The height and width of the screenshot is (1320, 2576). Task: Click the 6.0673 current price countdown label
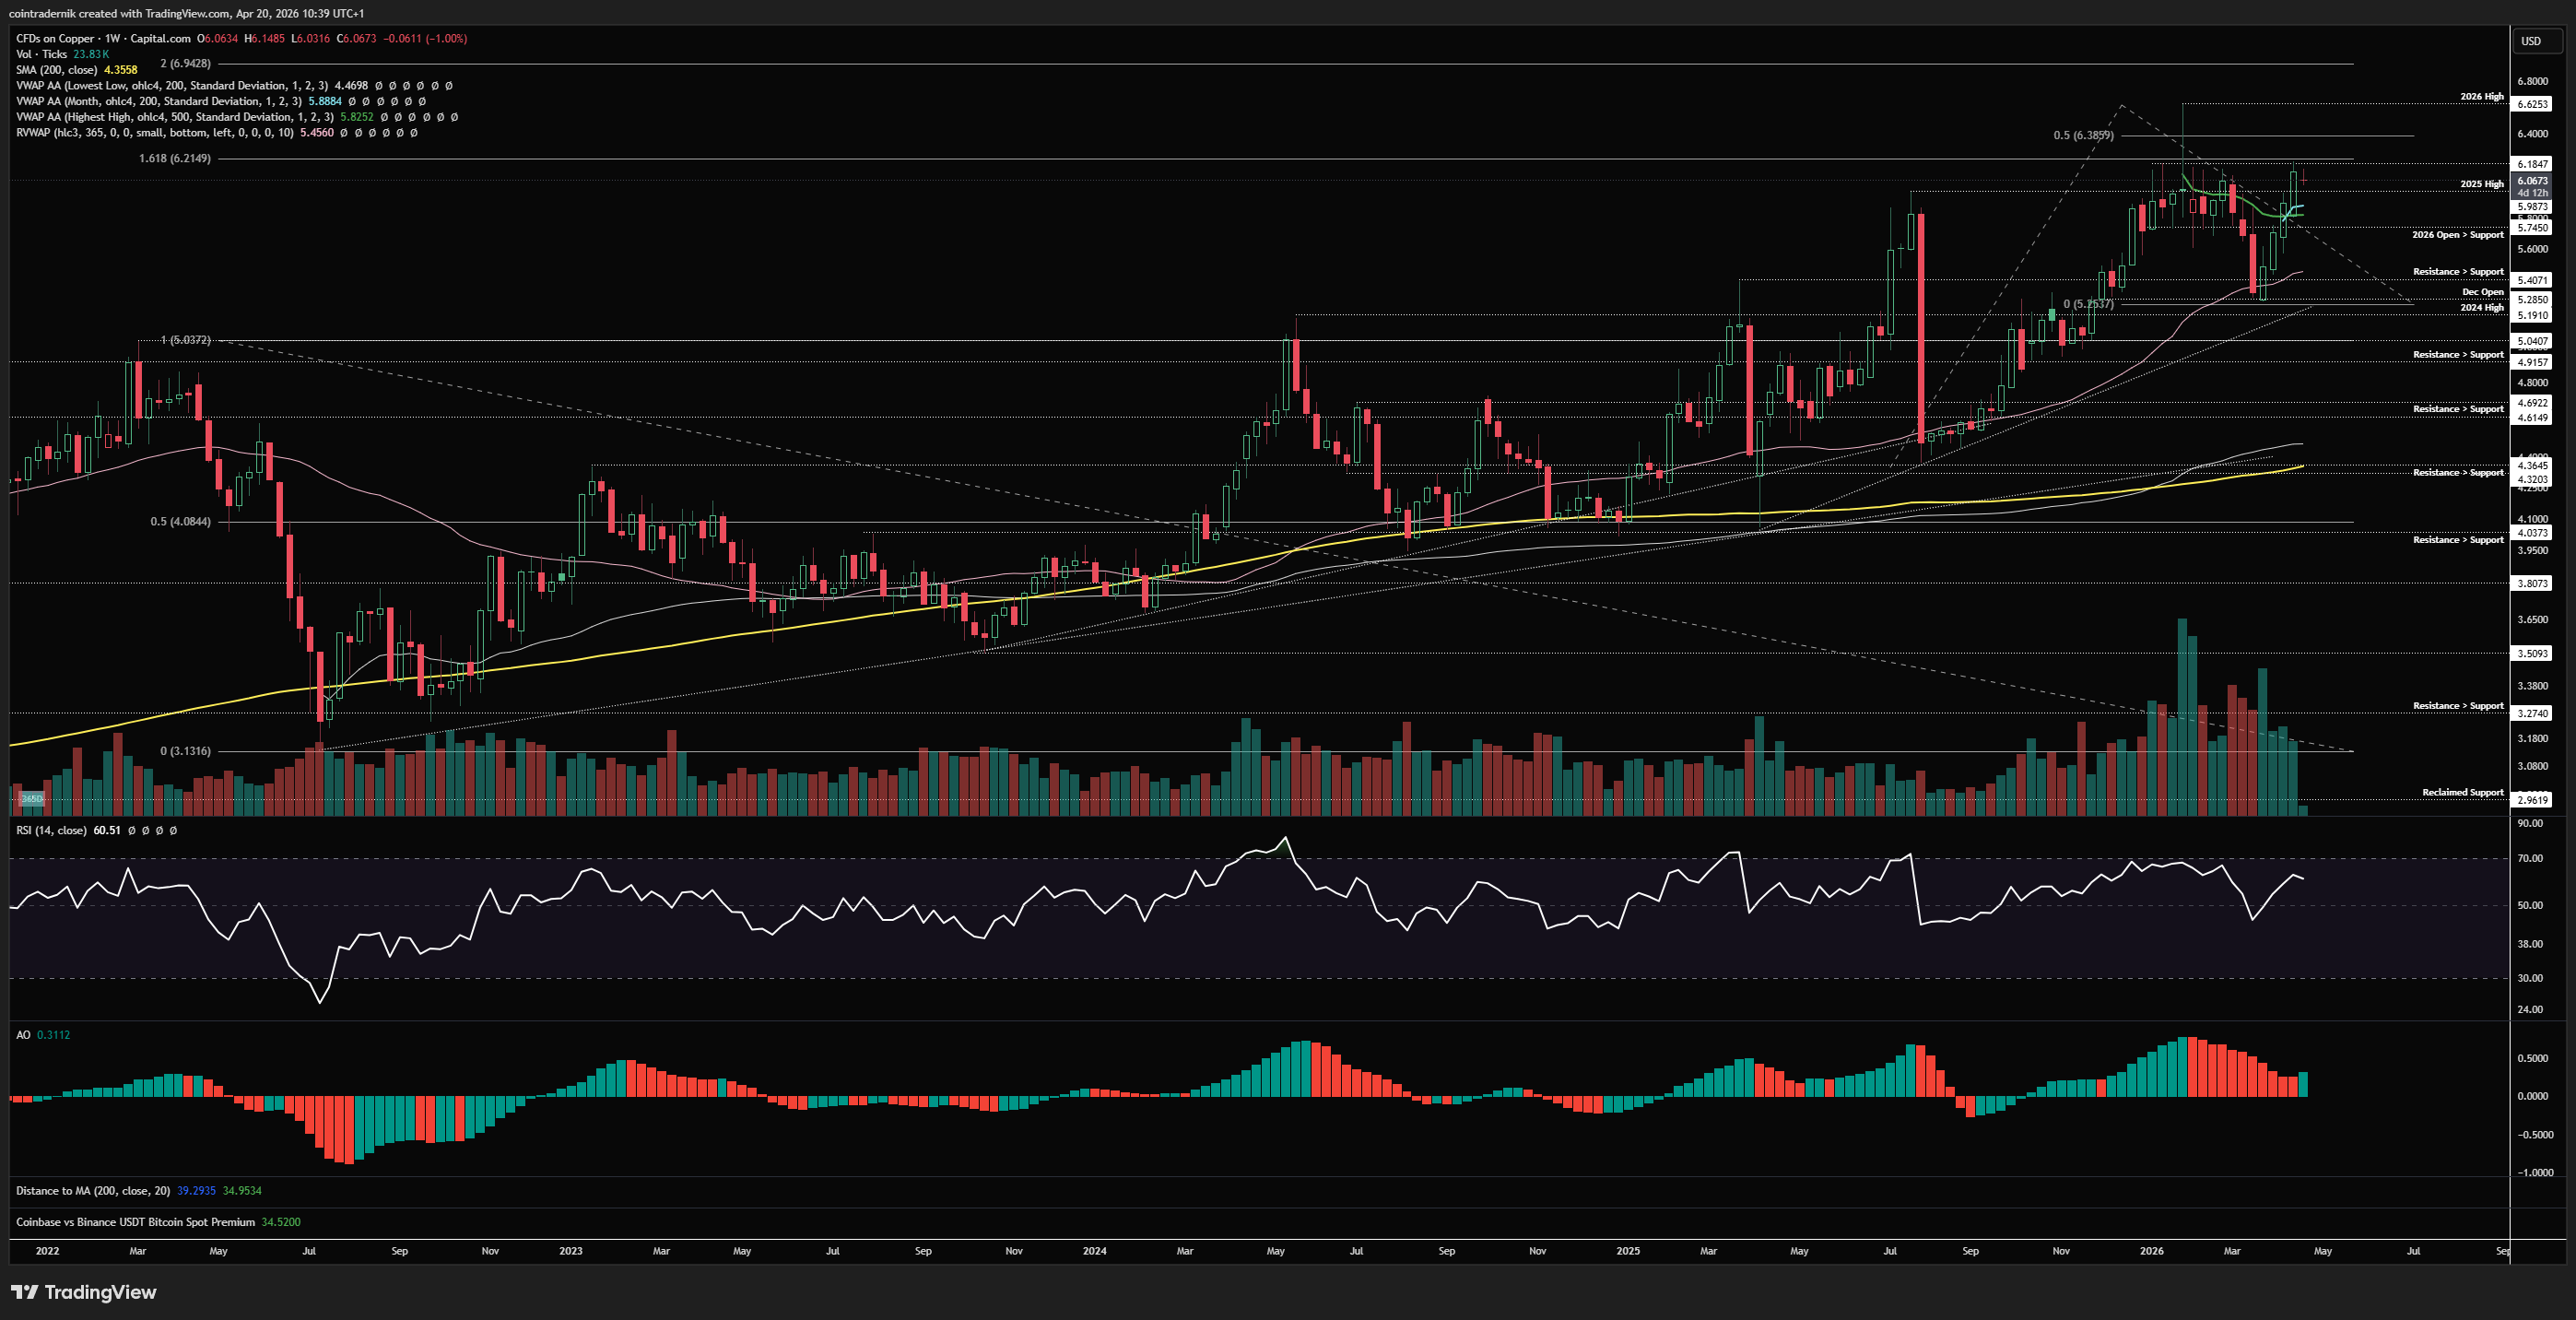[x=2532, y=186]
